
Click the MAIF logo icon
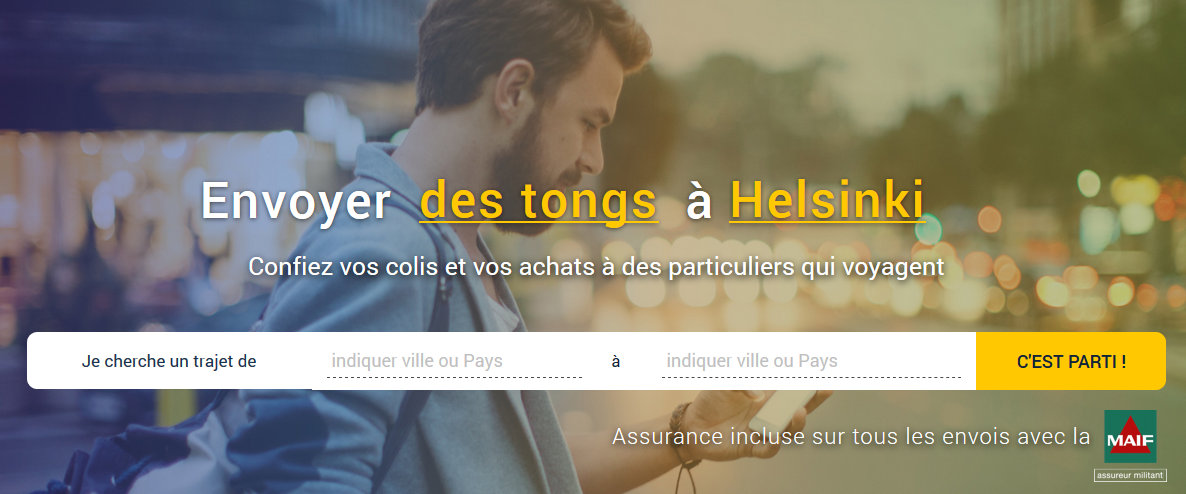(1130, 437)
